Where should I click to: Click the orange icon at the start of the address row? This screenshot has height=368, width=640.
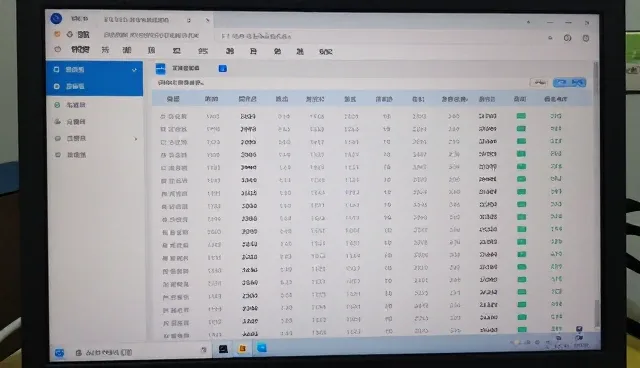point(57,34)
